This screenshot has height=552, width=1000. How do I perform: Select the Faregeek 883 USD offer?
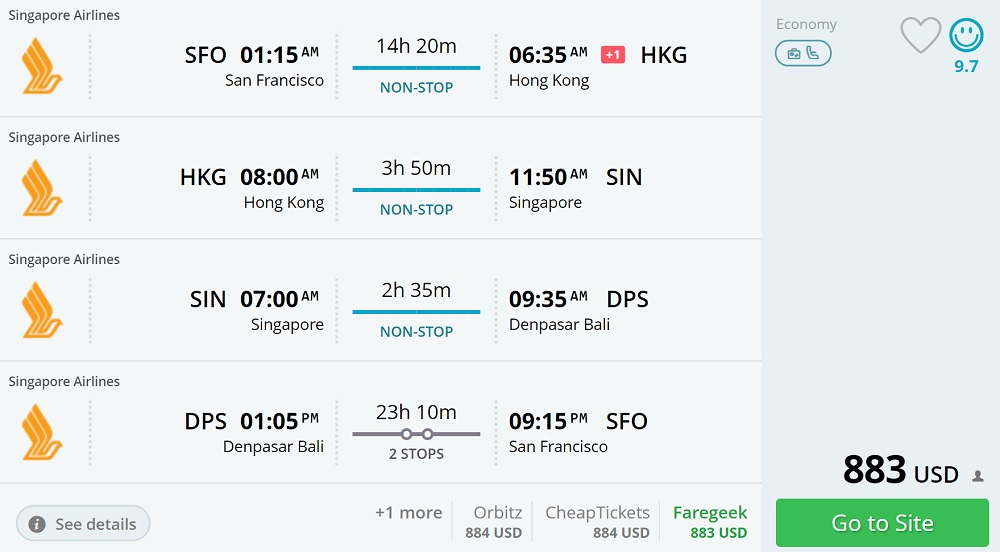coord(710,522)
